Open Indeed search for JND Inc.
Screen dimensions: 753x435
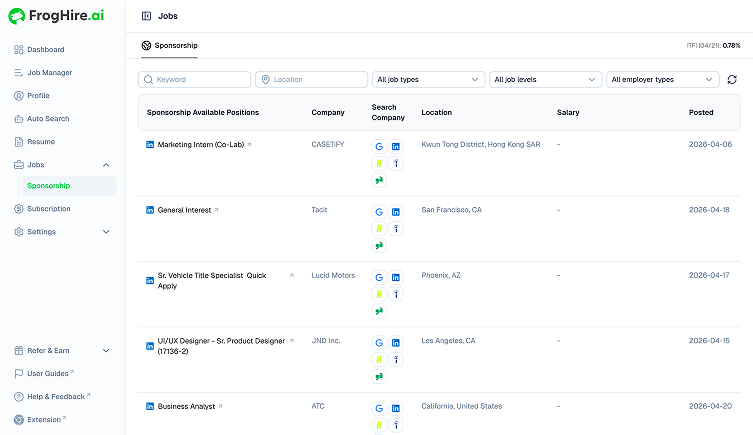point(396,359)
